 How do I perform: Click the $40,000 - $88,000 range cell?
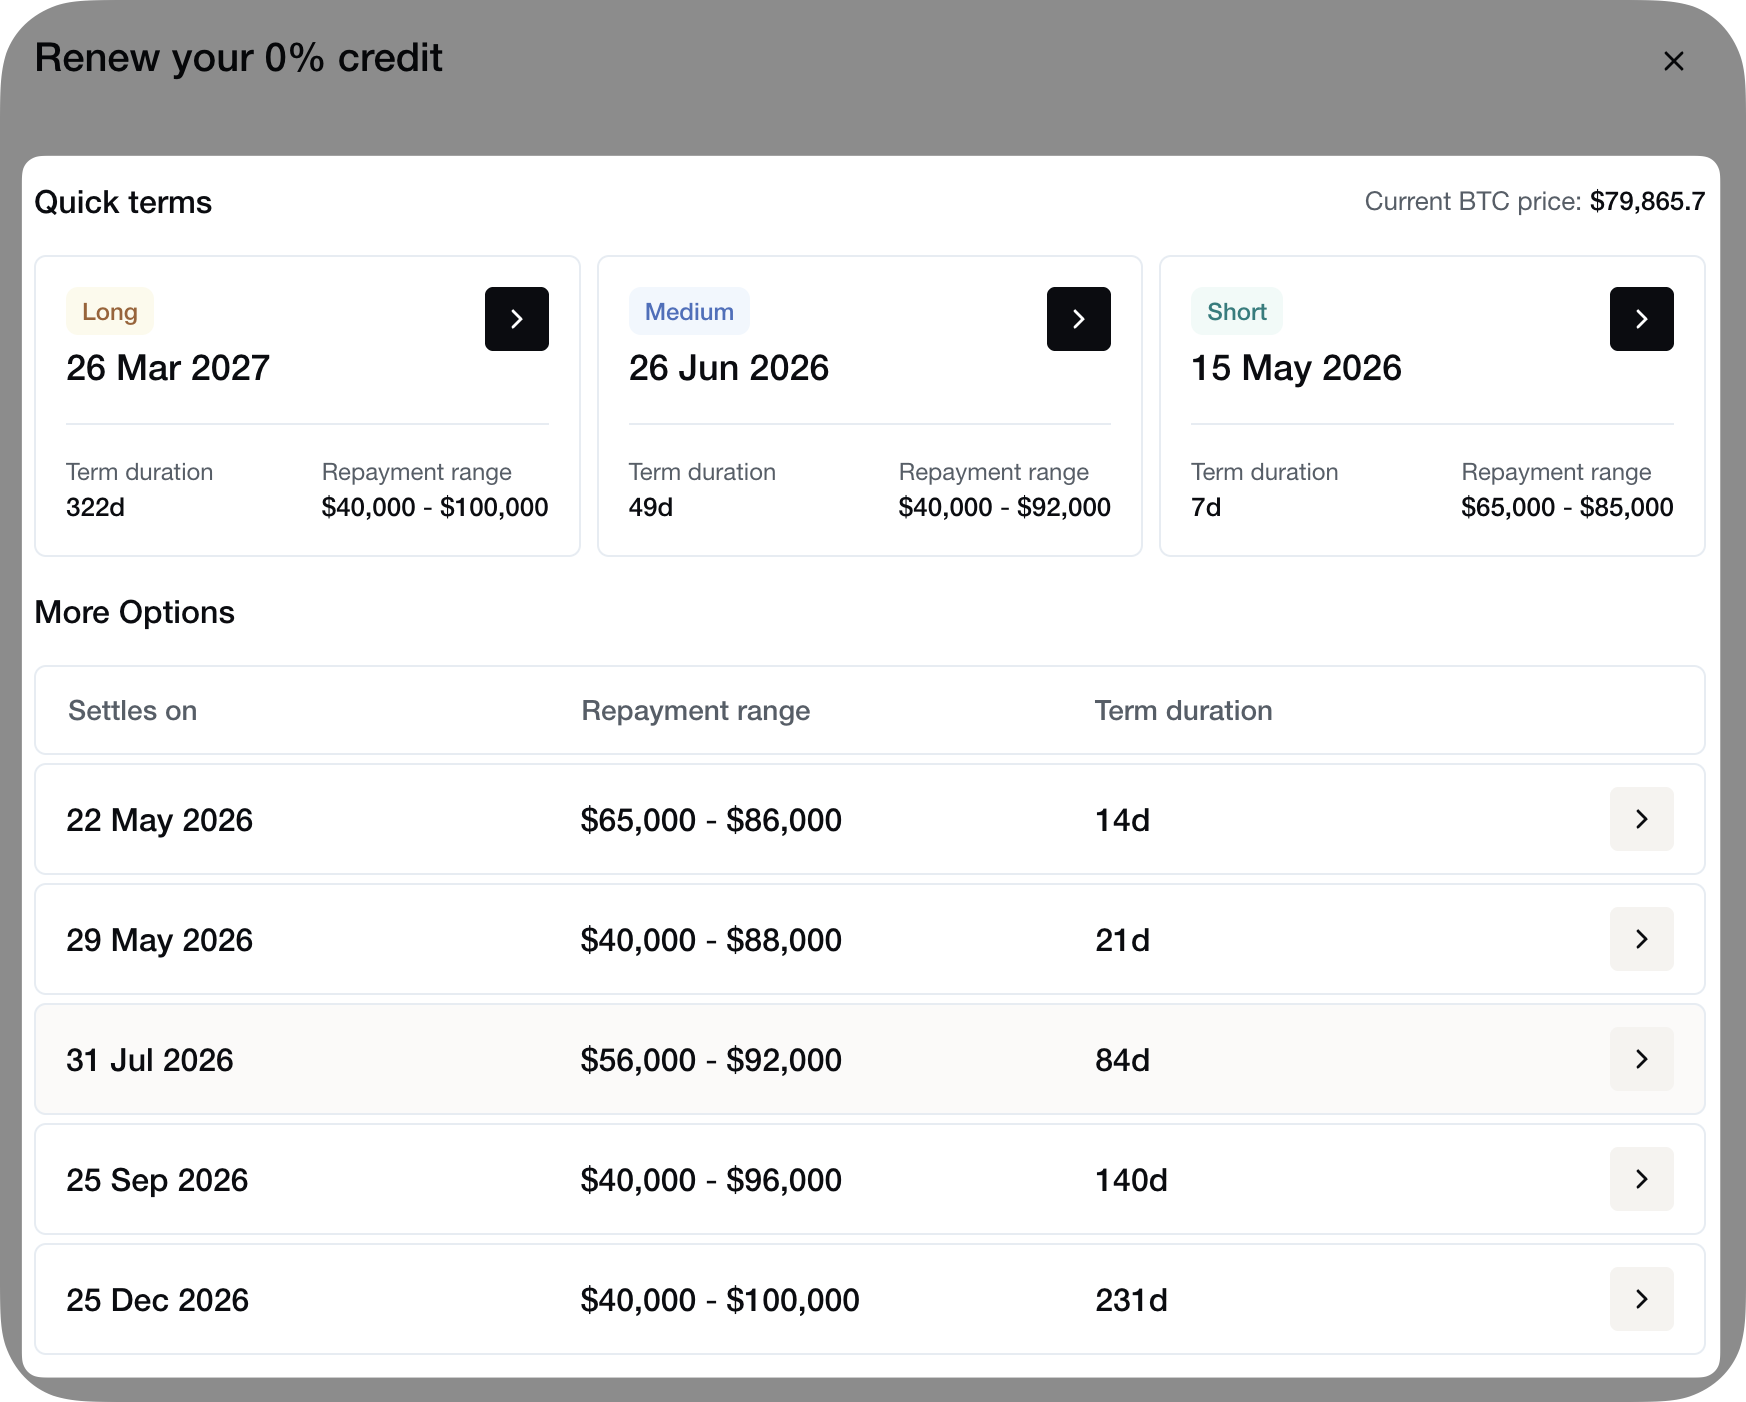click(x=711, y=940)
